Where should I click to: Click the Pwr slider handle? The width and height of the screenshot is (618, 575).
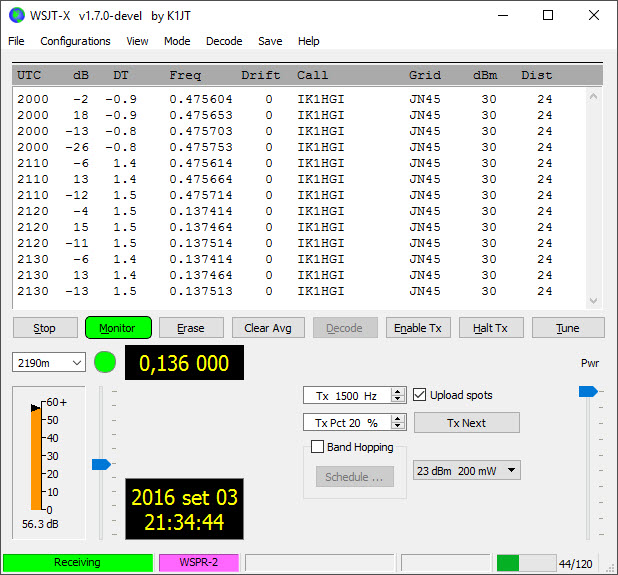(589, 392)
